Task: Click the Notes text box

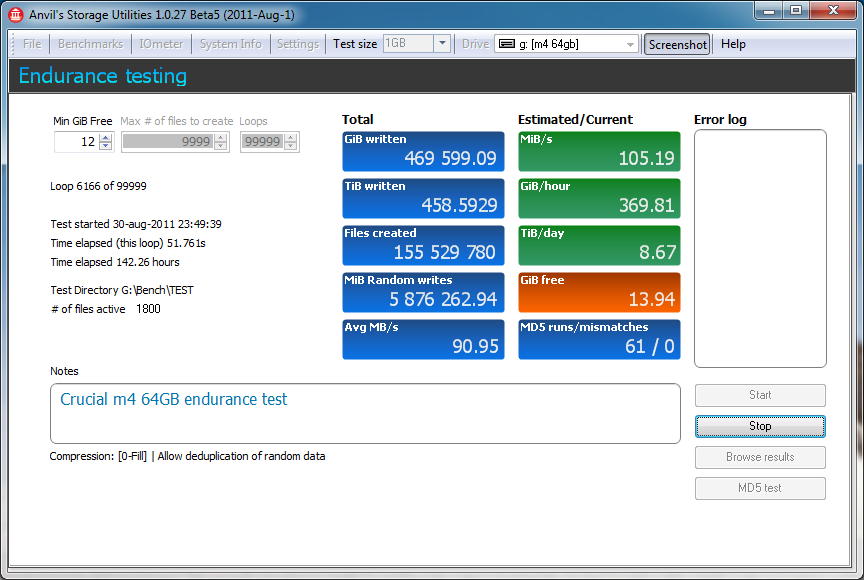Action: click(365, 414)
